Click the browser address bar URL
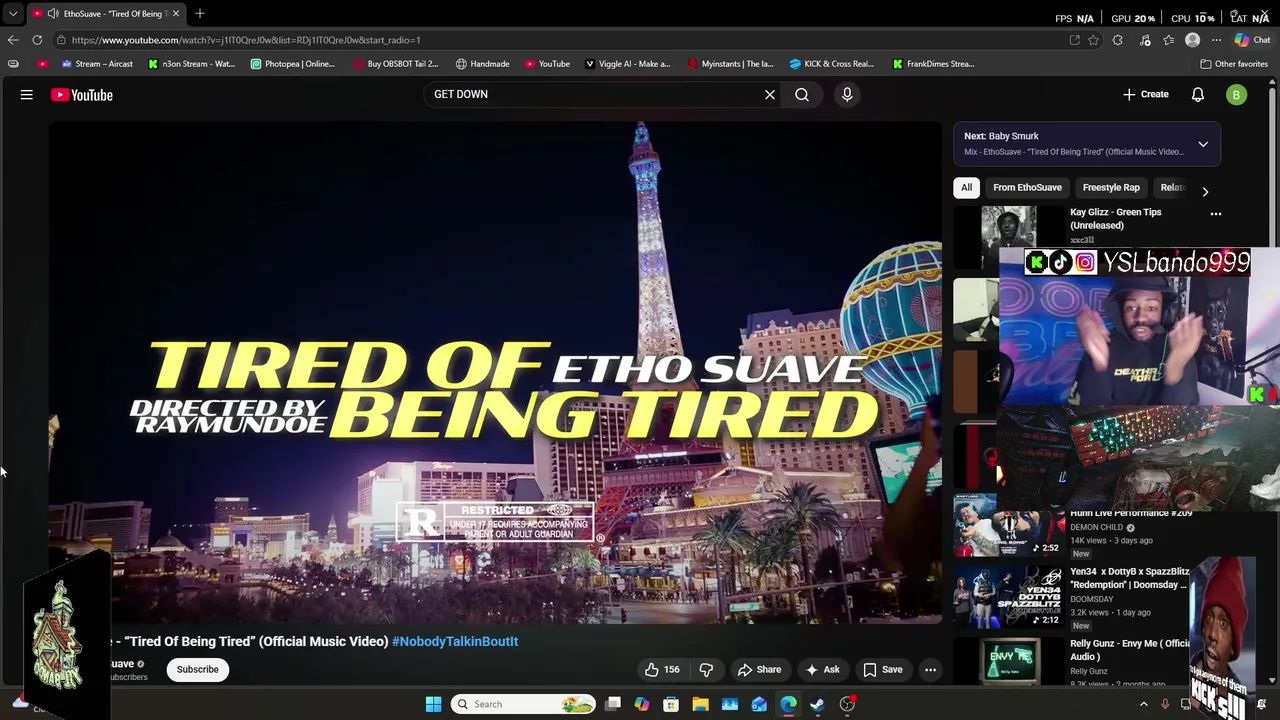This screenshot has height=720, width=1280. click(246, 40)
